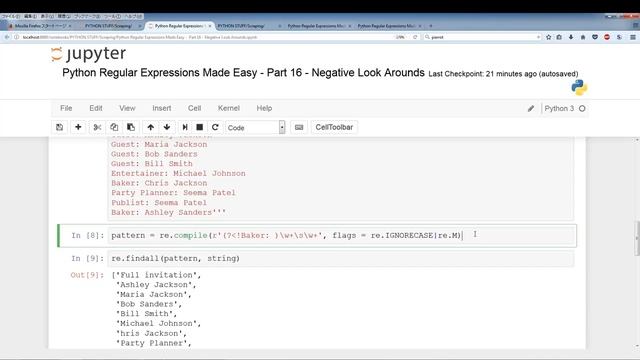Reload the page with the browser refresh icon
This screenshot has width=640, height=360.
415,37
